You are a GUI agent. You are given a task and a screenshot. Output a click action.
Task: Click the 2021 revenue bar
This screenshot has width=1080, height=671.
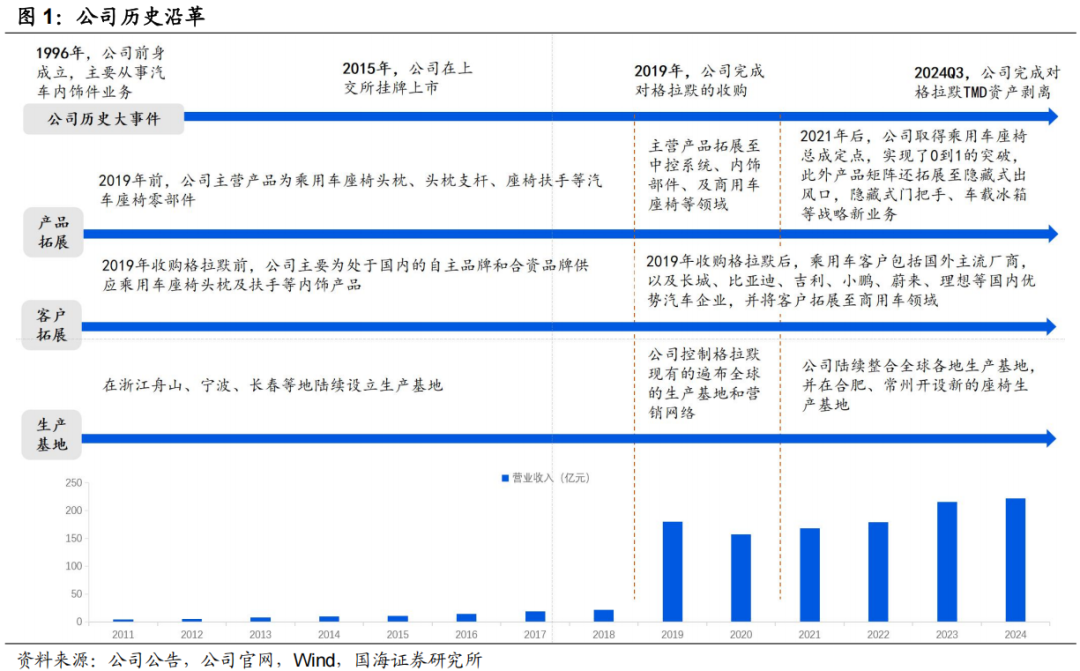(x=809, y=575)
